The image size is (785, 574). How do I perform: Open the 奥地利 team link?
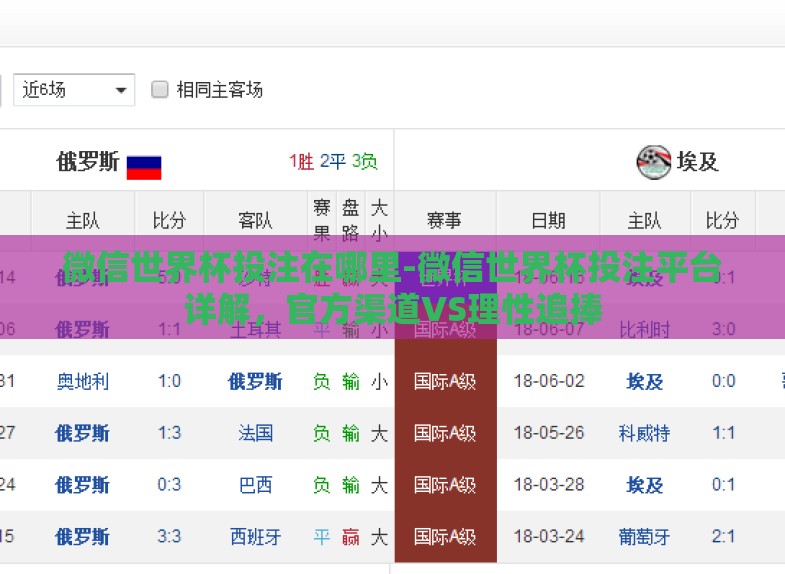(x=83, y=381)
